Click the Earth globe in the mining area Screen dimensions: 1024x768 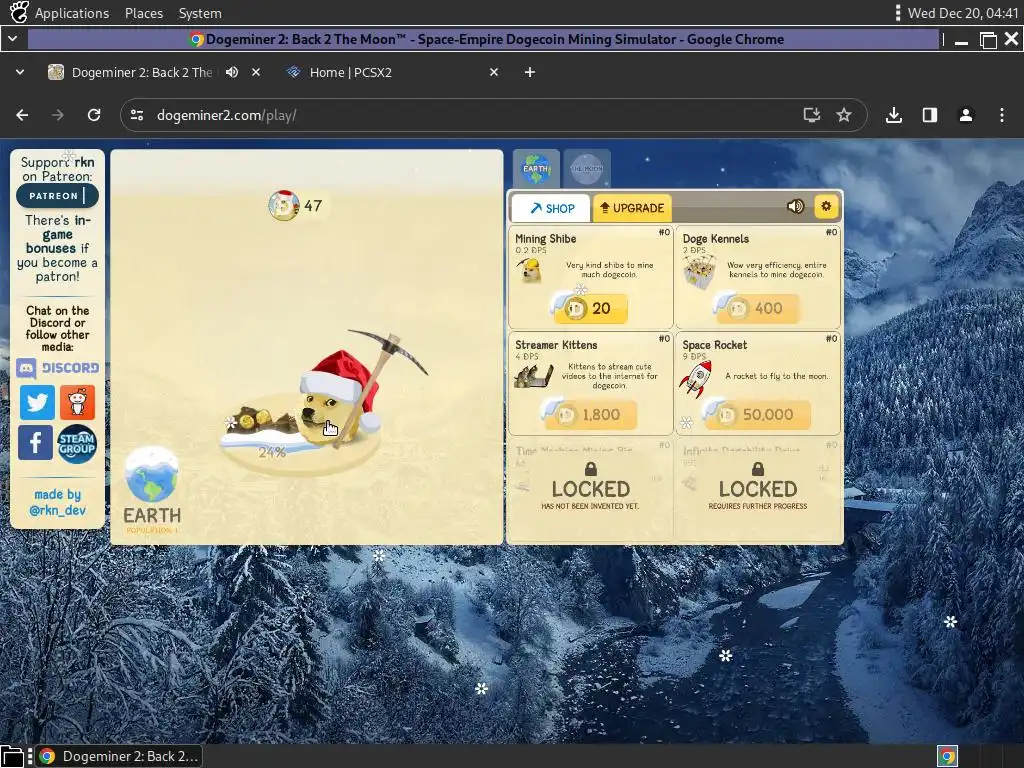152,475
